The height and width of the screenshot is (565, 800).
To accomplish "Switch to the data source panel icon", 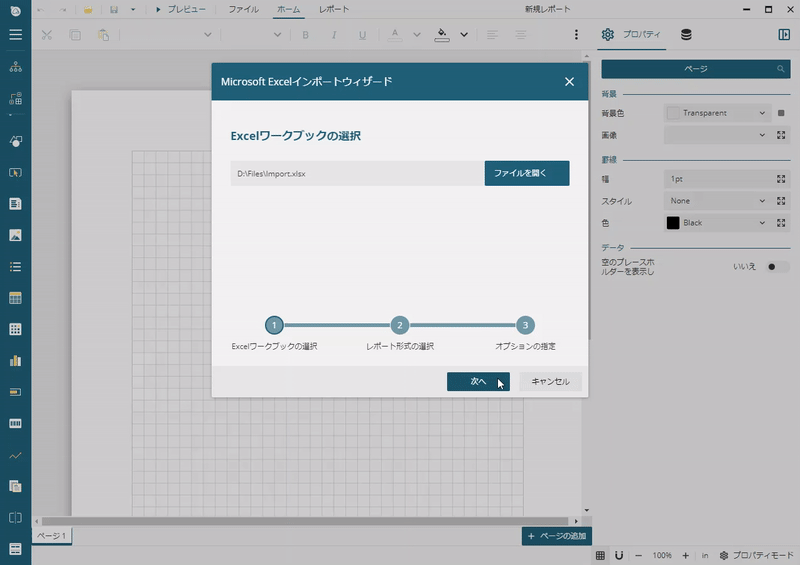I will (x=686, y=34).
